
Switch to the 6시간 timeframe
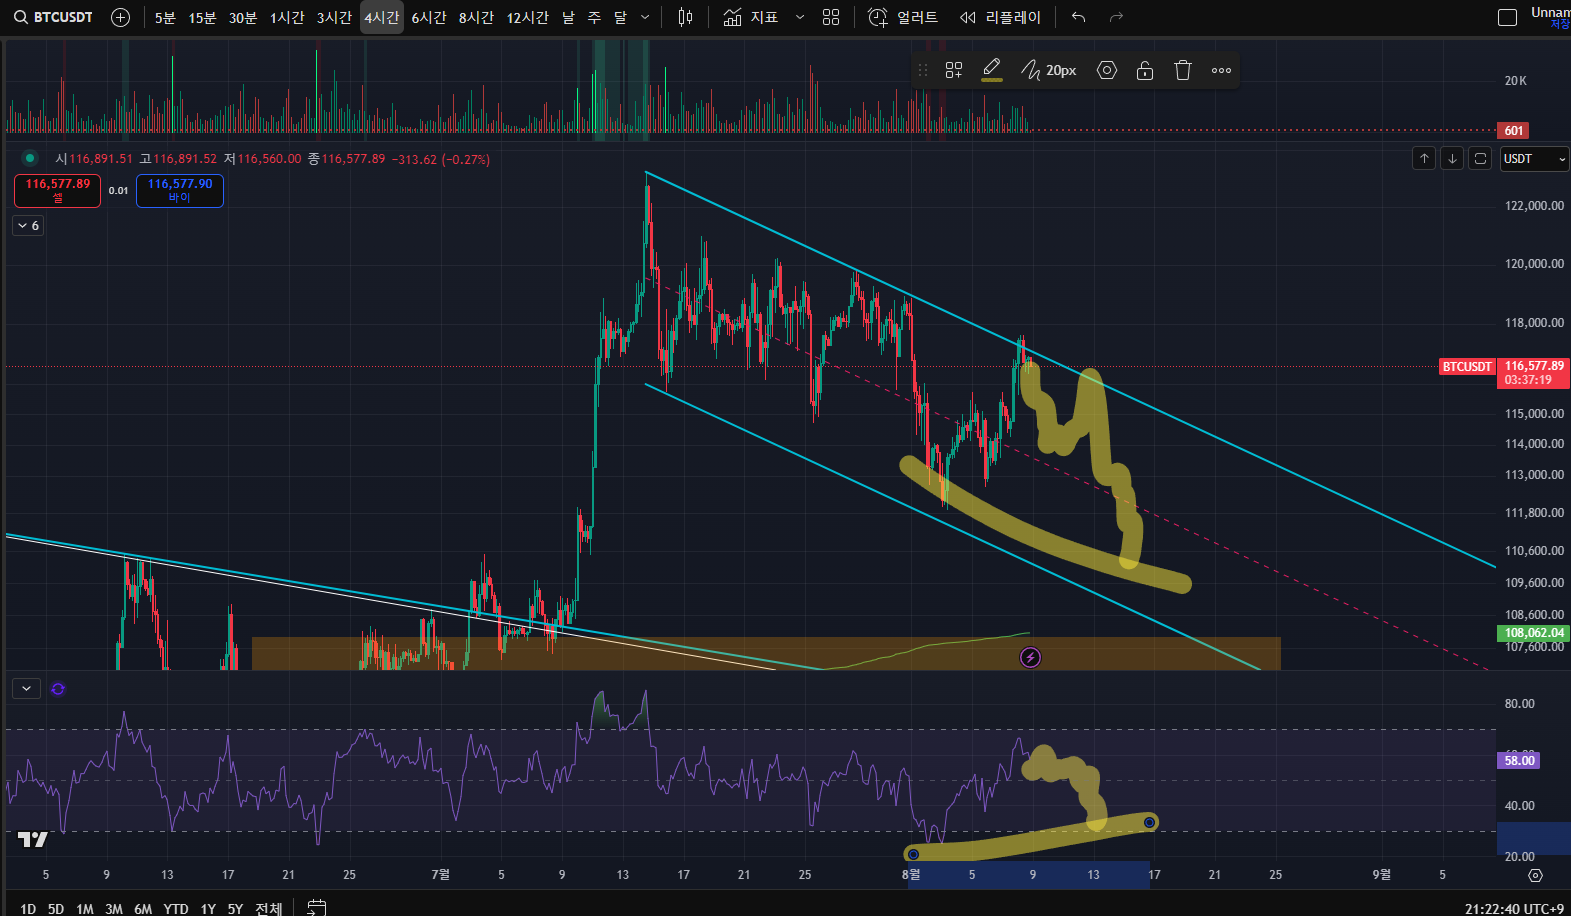pyautogui.click(x=429, y=17)
